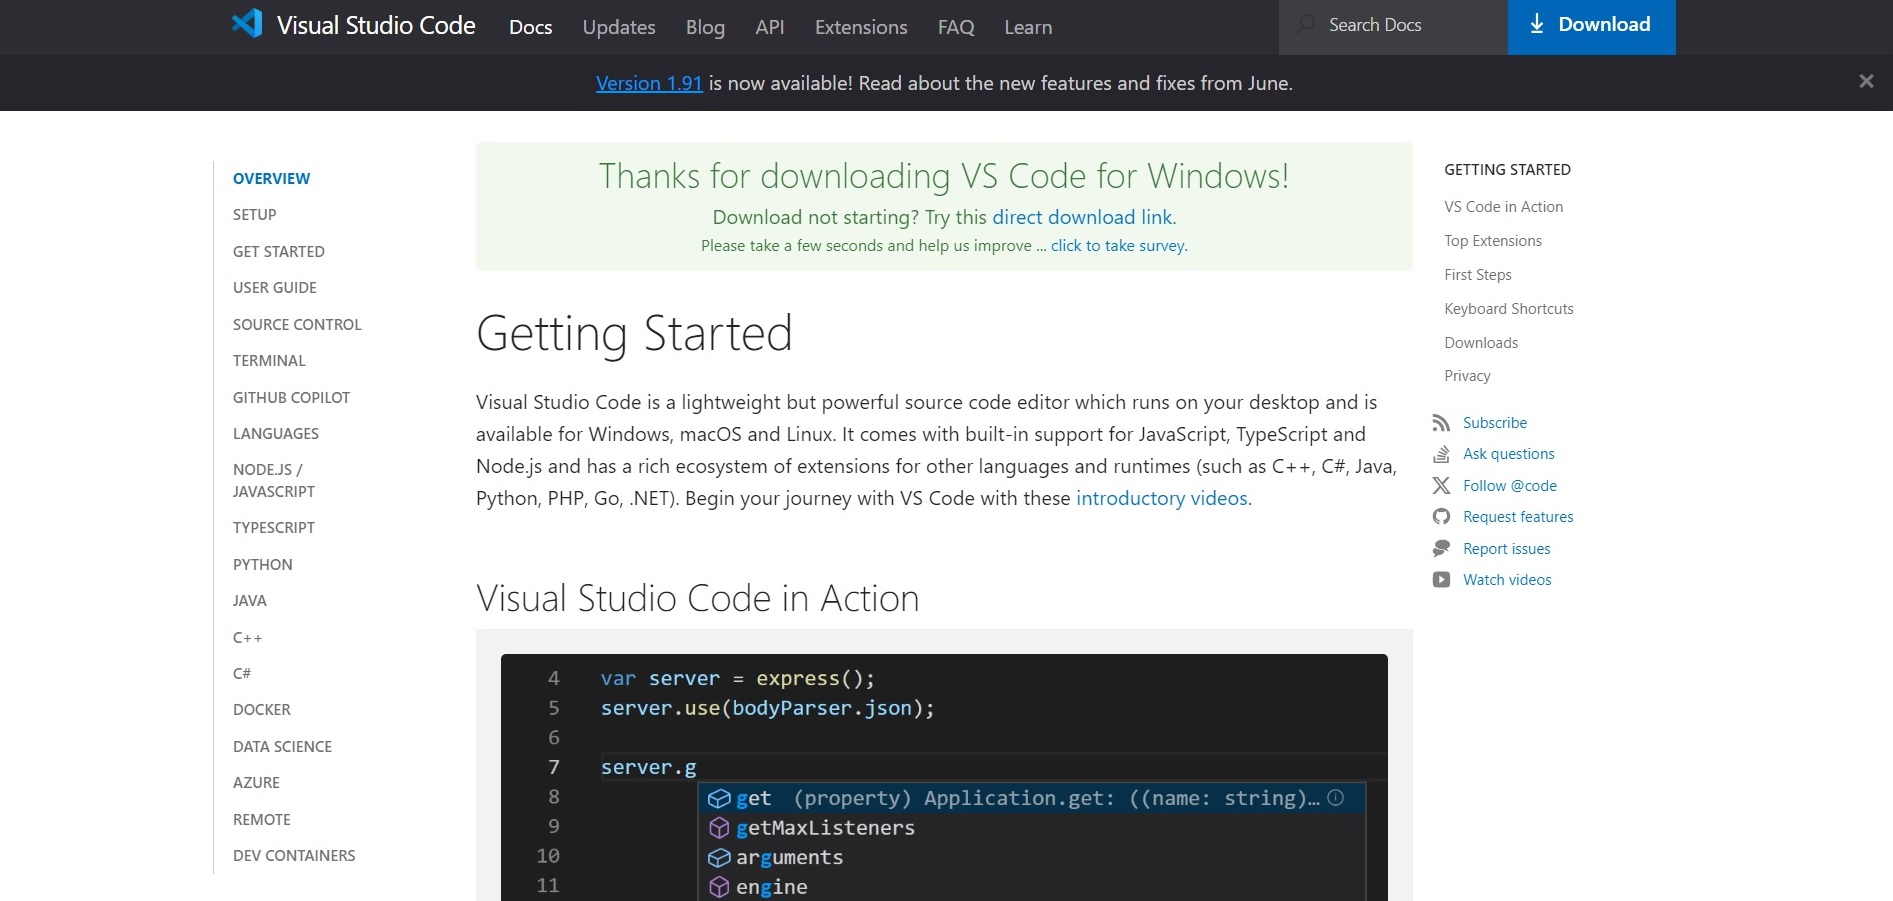Open the Data Science sidebar section
Image resolution: width=1893 pixels, height=901 pixels.
tap(282, 747)
